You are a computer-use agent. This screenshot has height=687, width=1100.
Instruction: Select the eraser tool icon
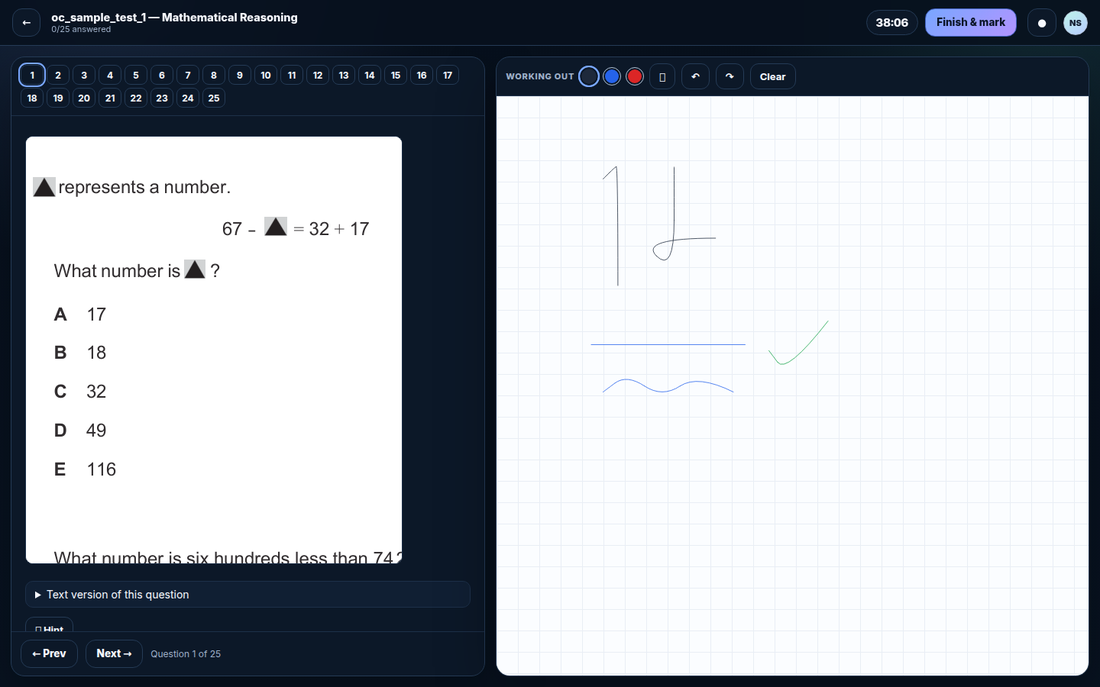[x=662, y=76]
